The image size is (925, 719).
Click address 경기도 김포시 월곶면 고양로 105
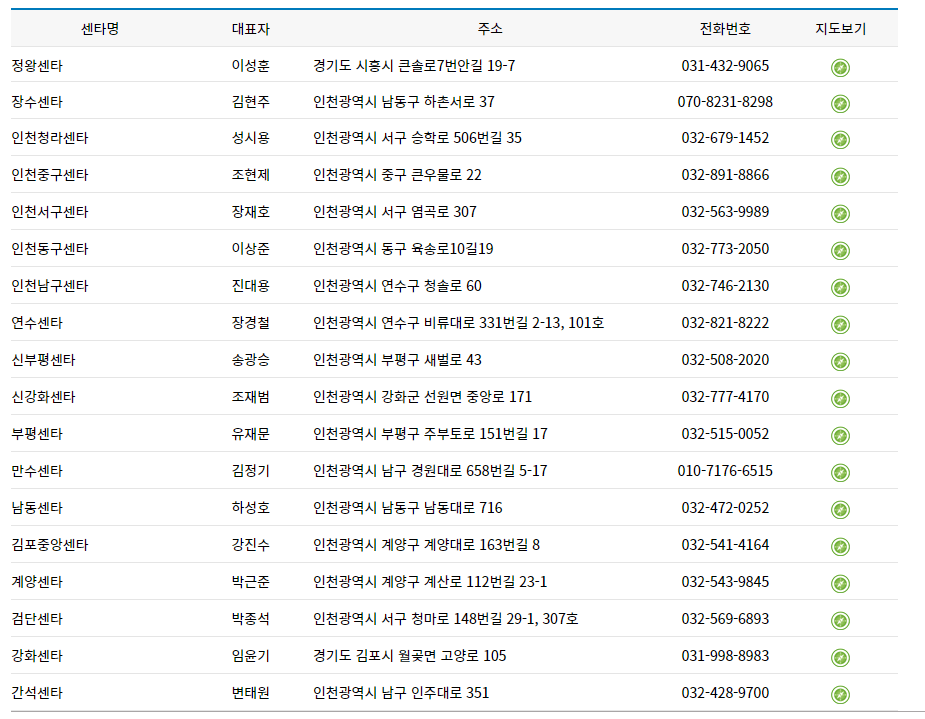click(x=409, y=655)
